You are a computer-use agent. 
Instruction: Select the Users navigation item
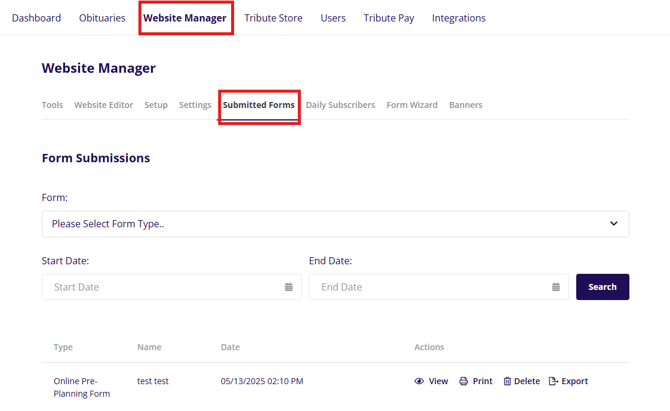click(333, 18)
